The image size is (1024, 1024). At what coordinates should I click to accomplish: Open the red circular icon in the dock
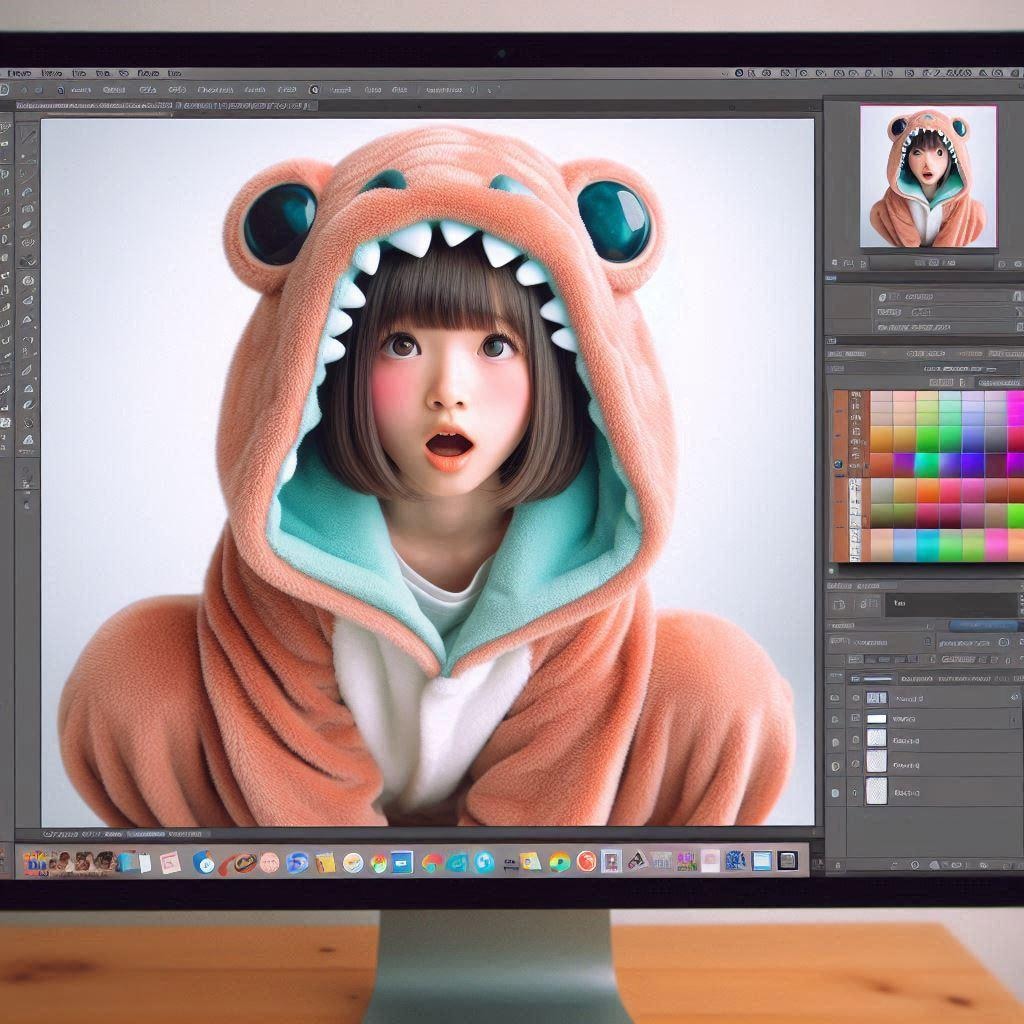point(586,861)
